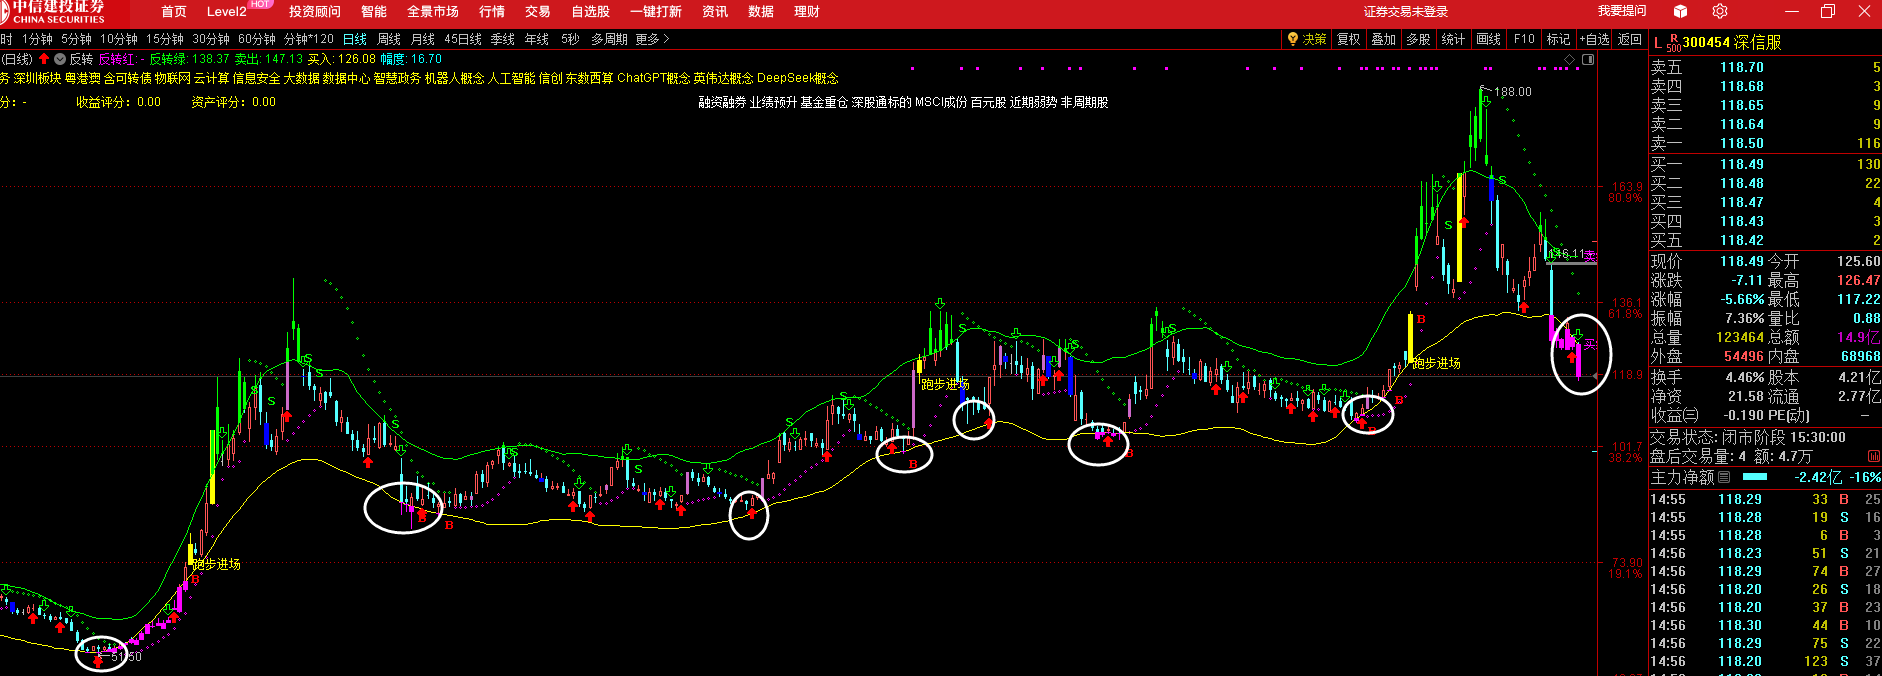Click the 云计算 concept tag

(212, 78)
